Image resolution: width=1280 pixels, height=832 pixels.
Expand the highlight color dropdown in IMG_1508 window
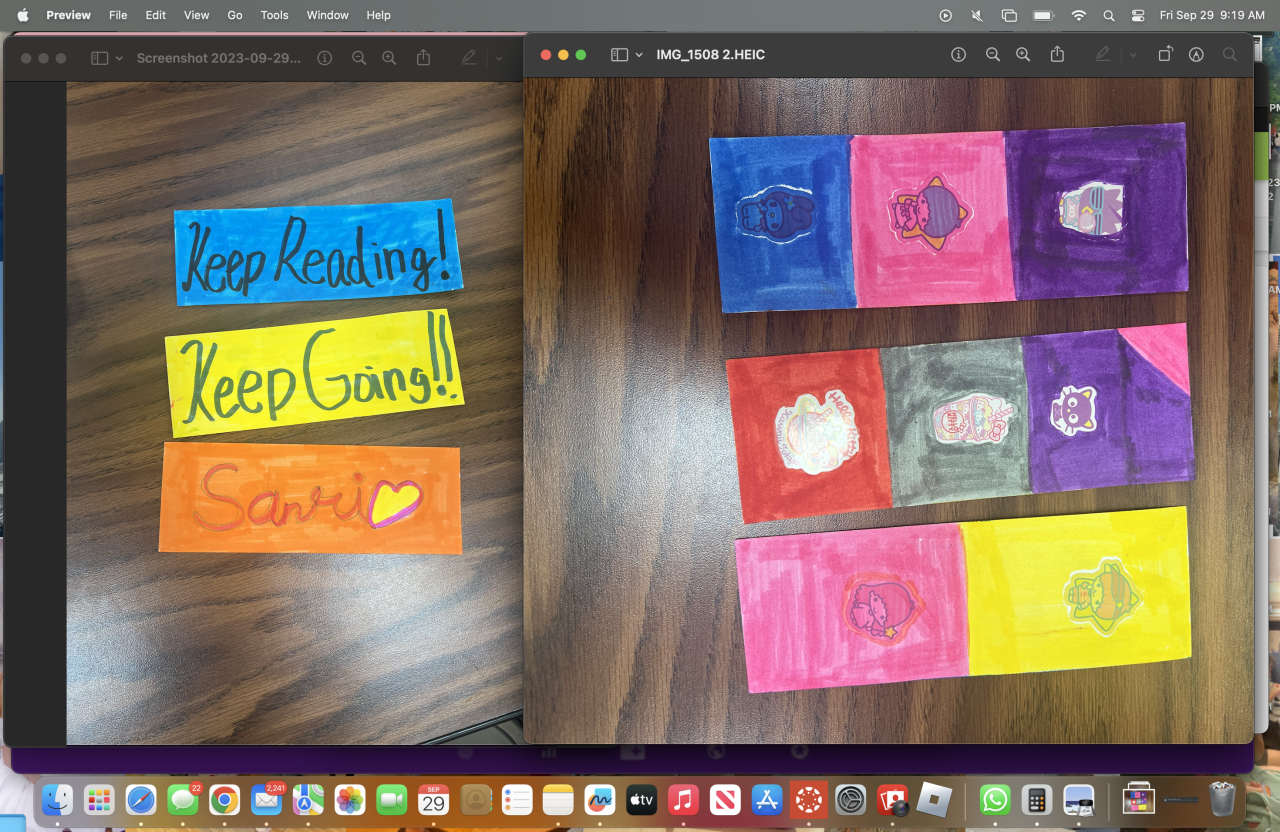[x=1133, y=55]
